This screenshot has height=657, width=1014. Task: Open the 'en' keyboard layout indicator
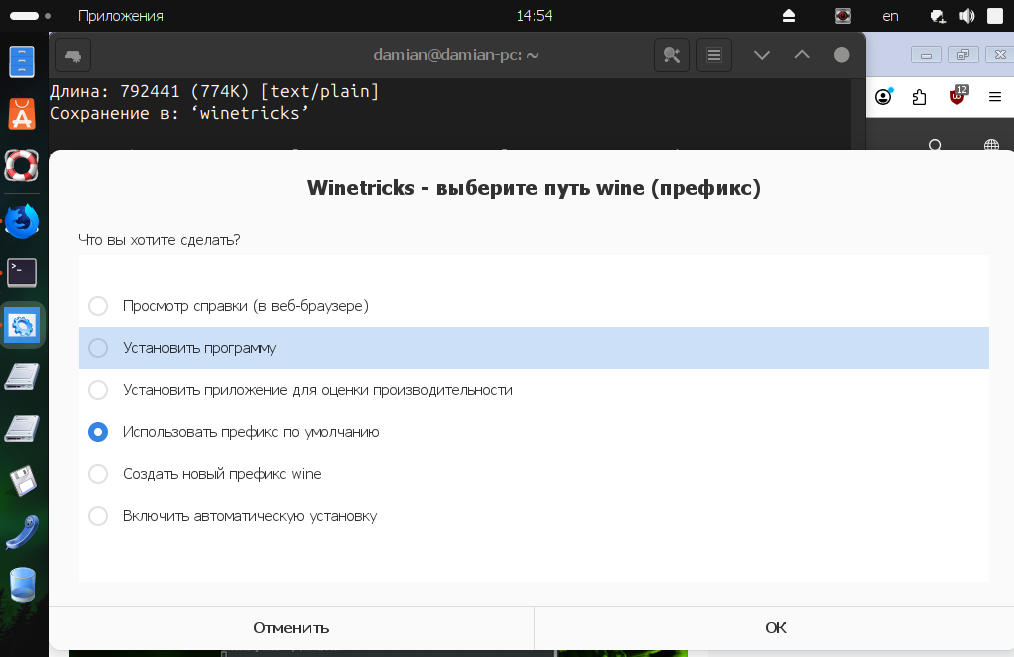coord(890,16)
